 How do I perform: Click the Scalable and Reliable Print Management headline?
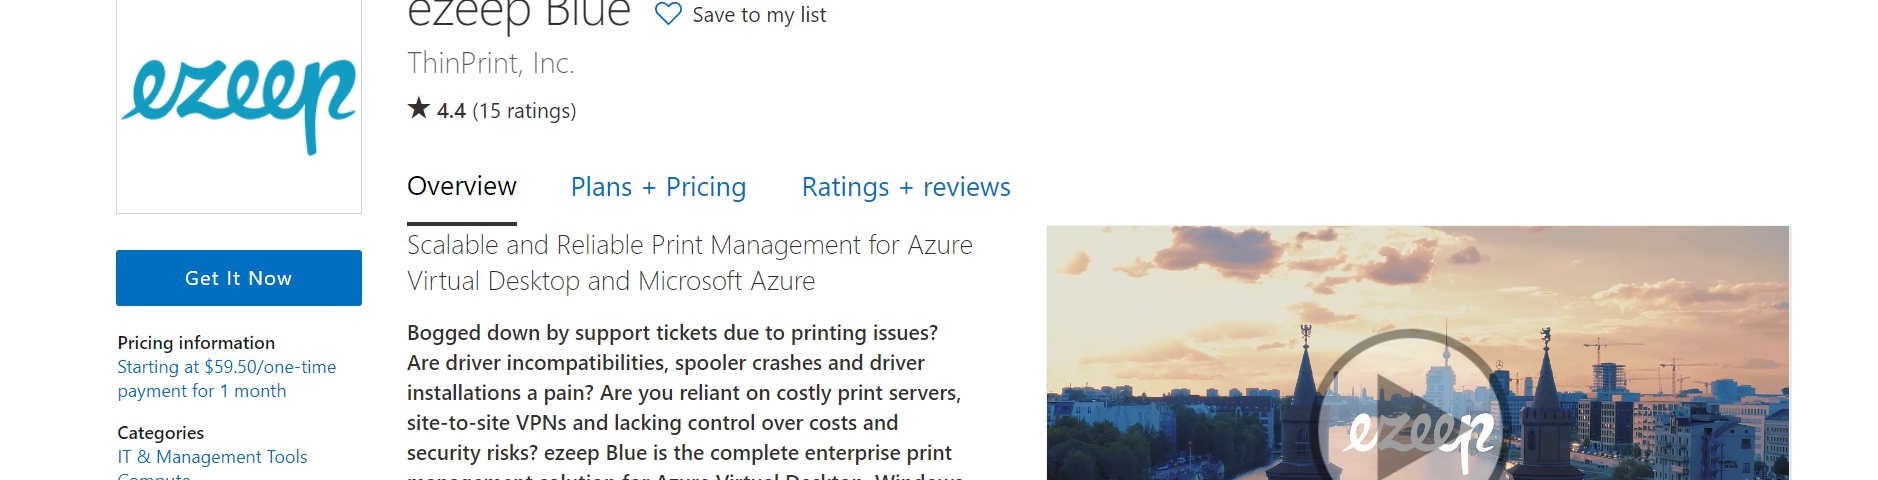point(689,263)
